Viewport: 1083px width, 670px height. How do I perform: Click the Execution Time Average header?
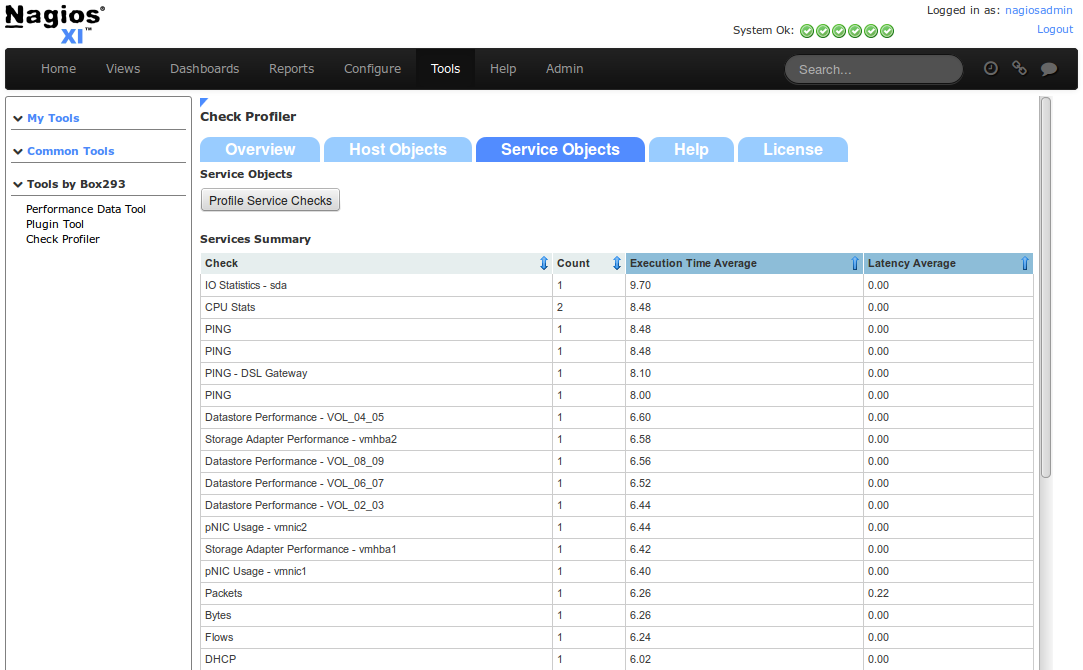[x=745, y=263]
